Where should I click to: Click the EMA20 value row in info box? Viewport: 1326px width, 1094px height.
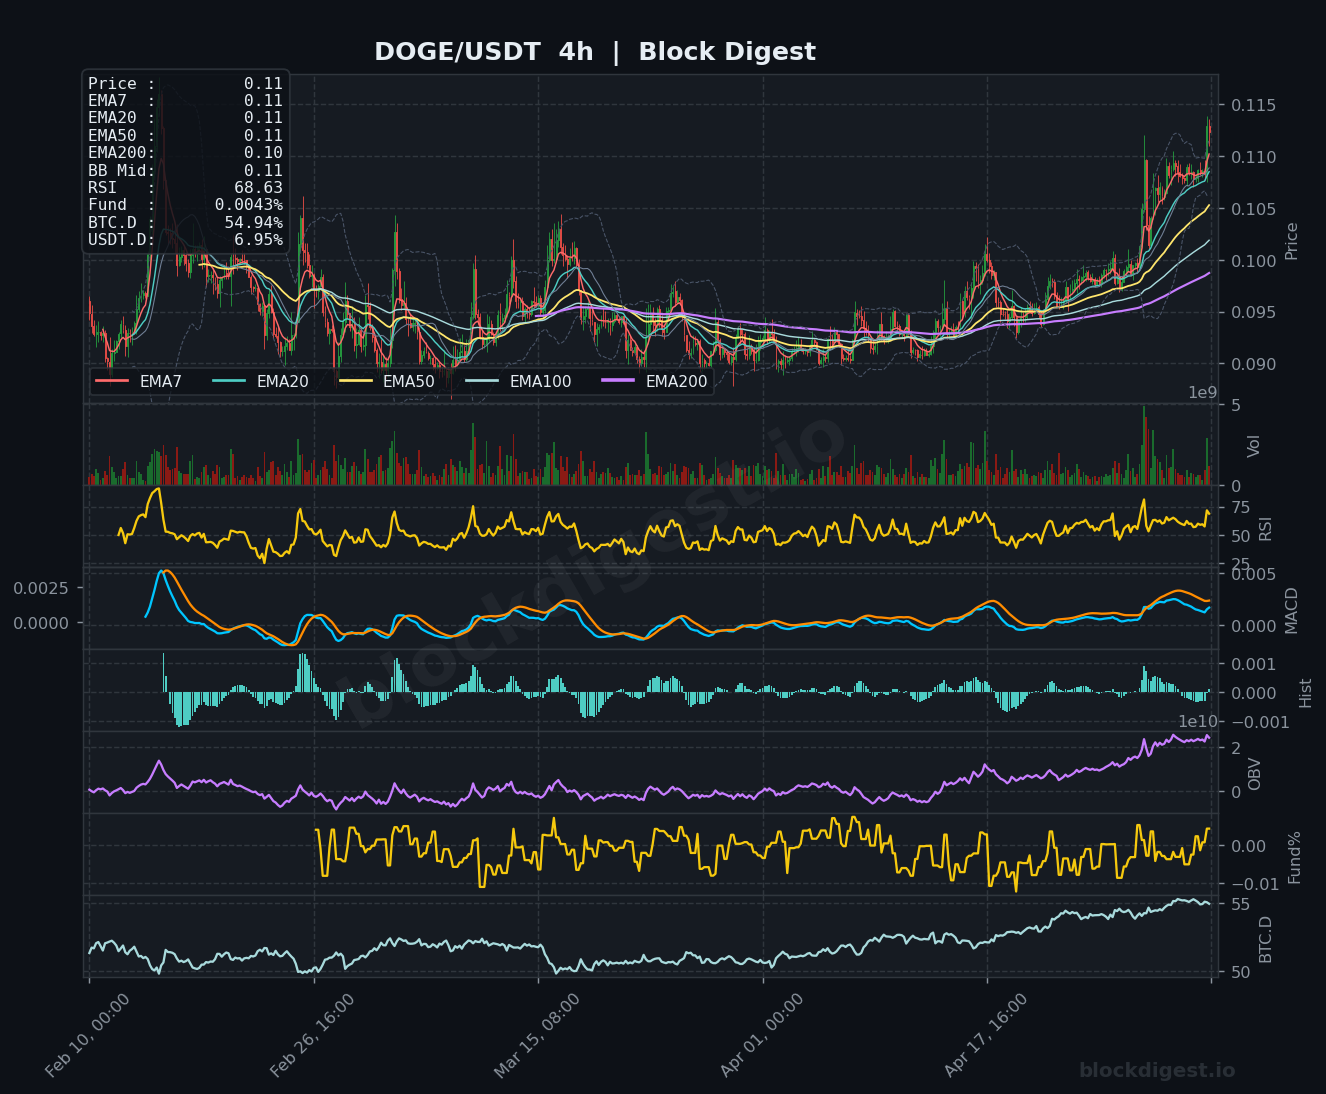tap(185, 118)
